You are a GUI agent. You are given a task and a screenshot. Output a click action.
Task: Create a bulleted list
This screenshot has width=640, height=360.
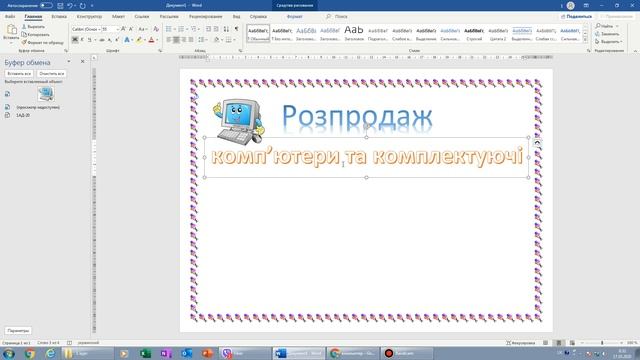point(169,29)
